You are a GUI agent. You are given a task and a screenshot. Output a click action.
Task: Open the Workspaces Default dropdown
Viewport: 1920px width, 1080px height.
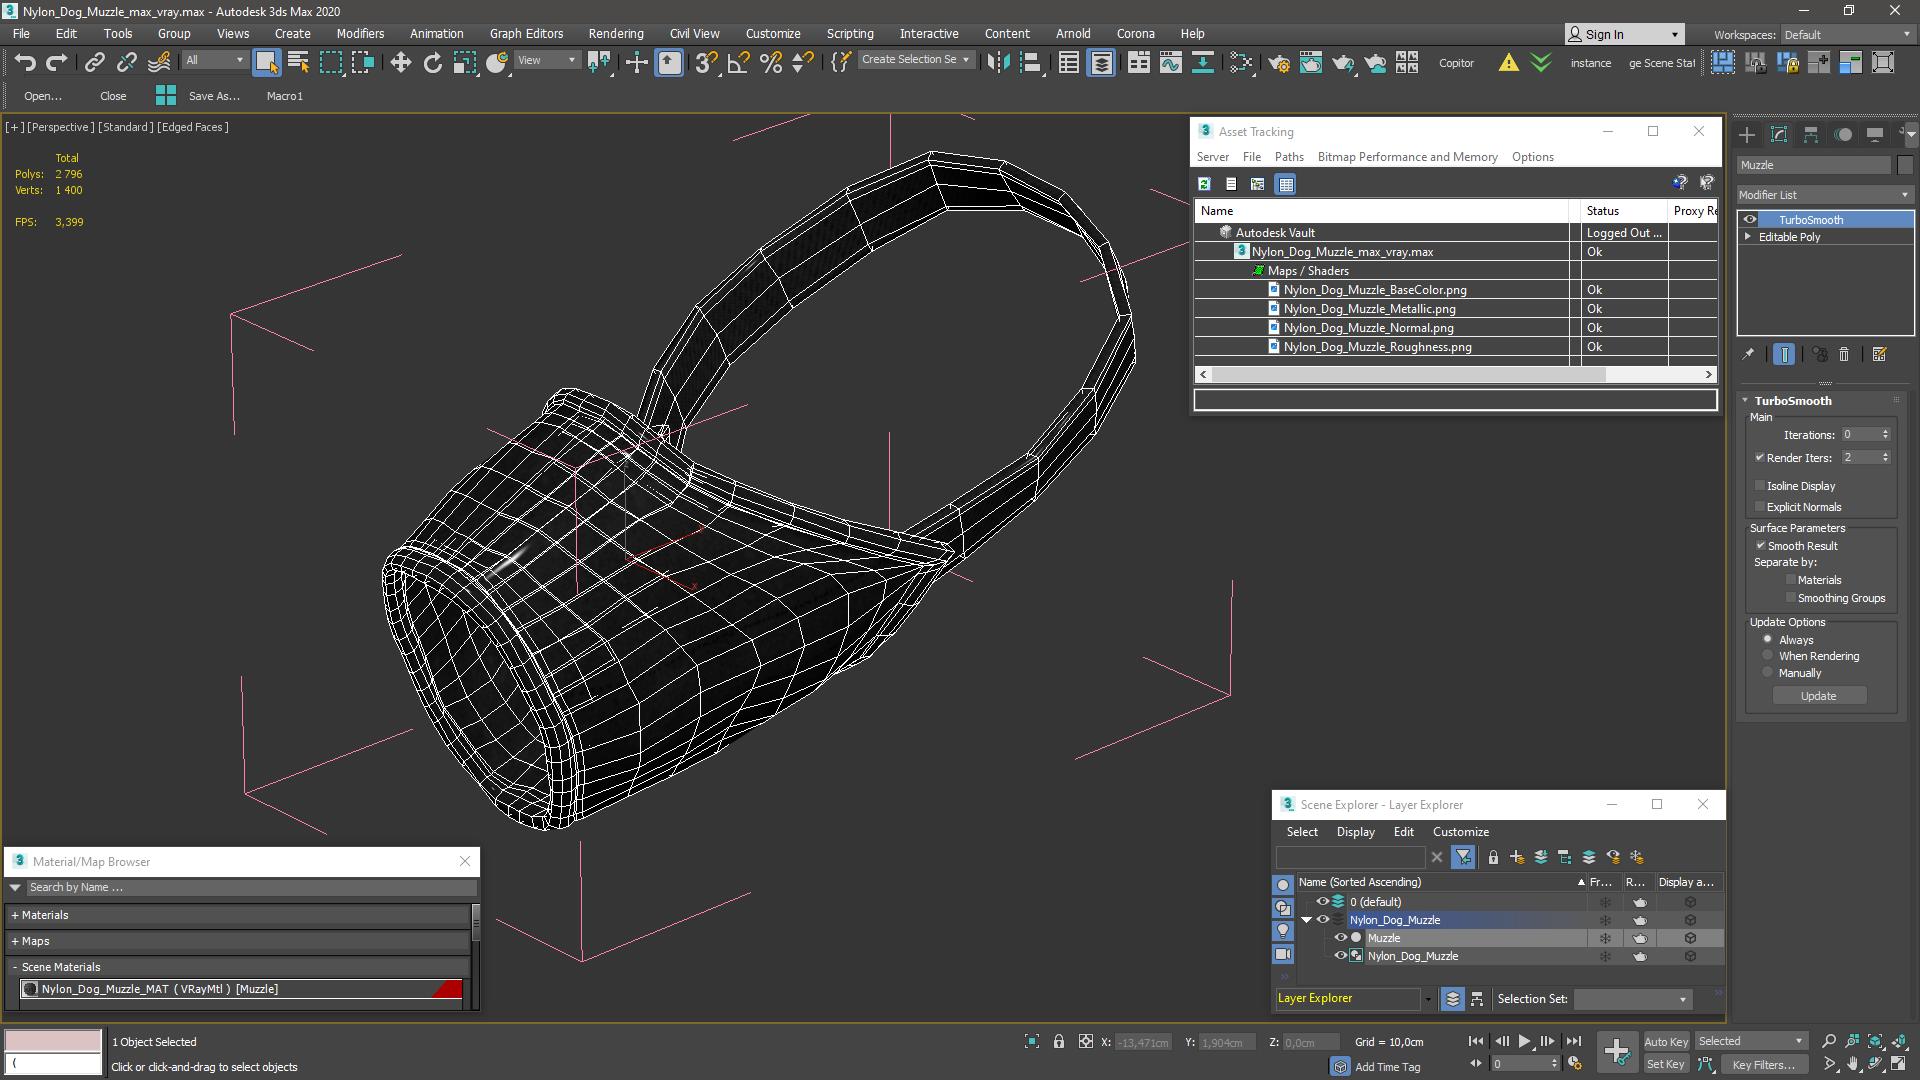1846,34
